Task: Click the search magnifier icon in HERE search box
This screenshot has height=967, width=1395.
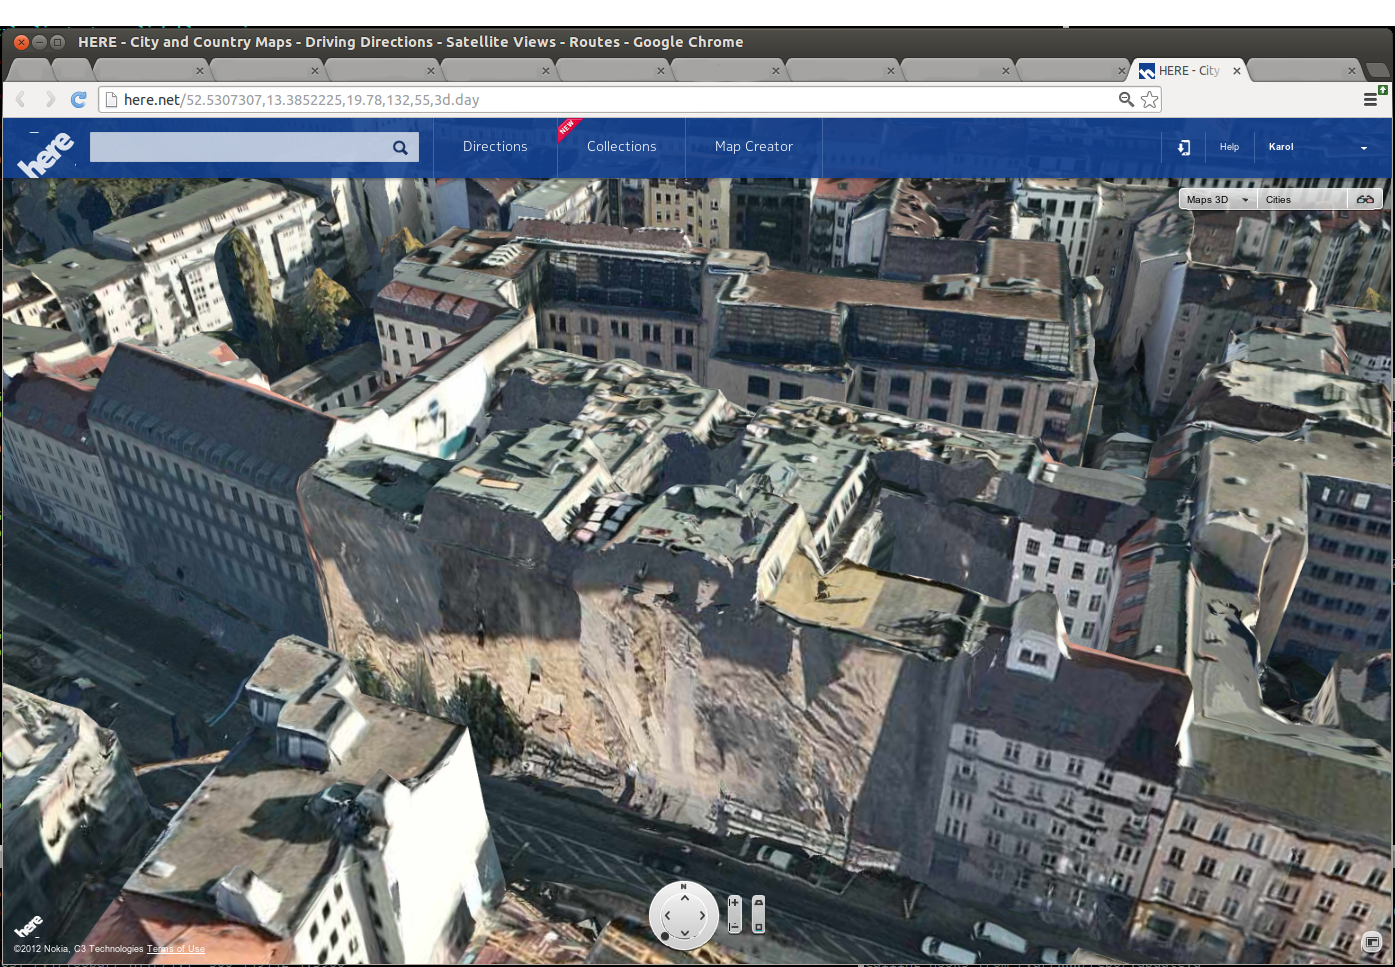Action: tap(400, 148)
